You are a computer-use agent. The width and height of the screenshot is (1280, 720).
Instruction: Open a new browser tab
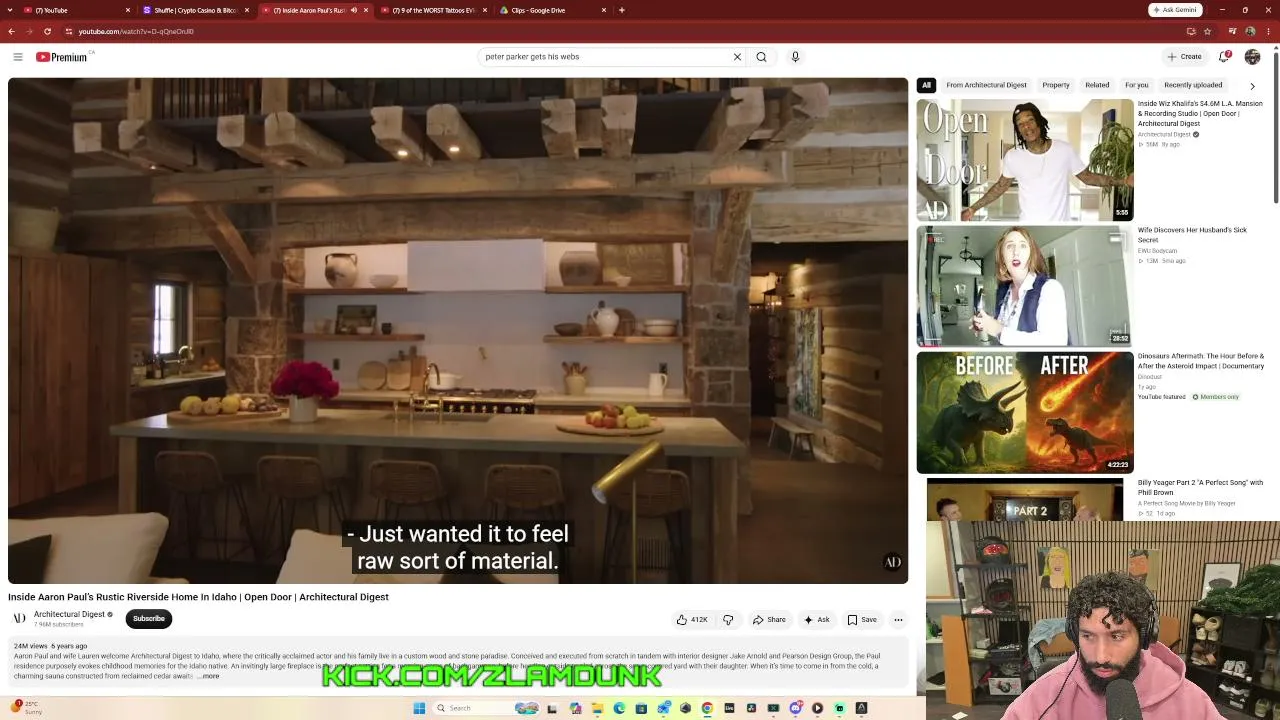[x=622, y=10]
